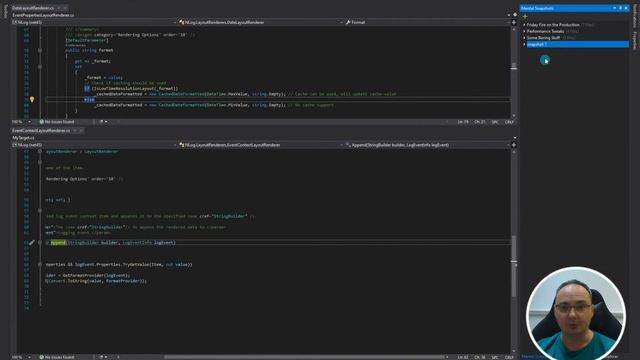The image size is (640, 360).
Task: Open the Toolbox side tab on the left edge
Action: tap(5, 11)
